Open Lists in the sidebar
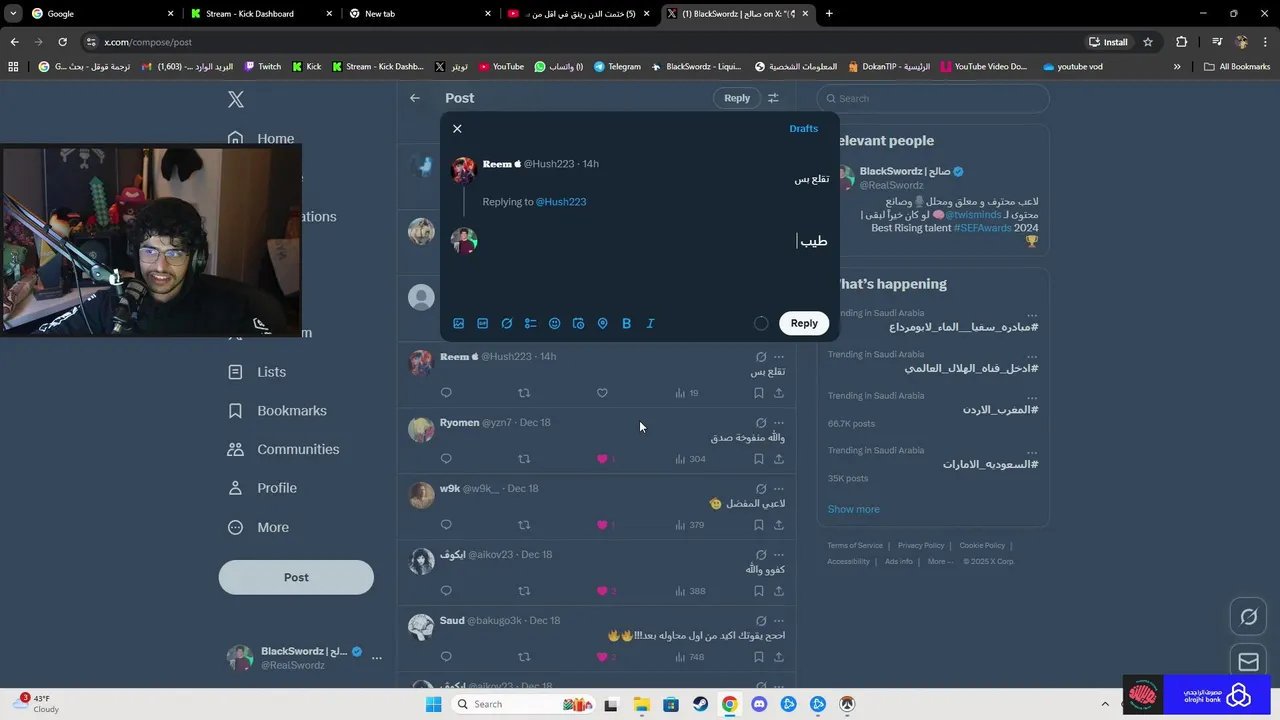This screenshot has height=720, width=1280. [x=257, y=372]
